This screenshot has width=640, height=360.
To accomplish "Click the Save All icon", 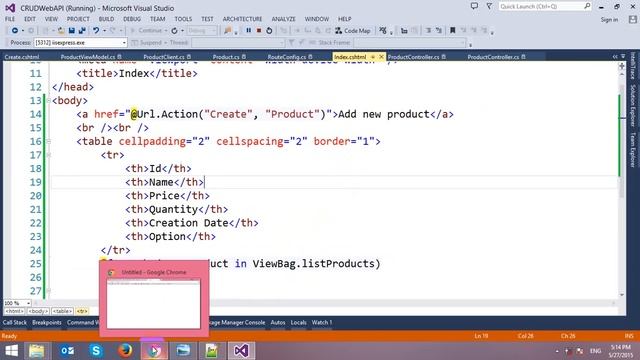I will click(82, 31).
